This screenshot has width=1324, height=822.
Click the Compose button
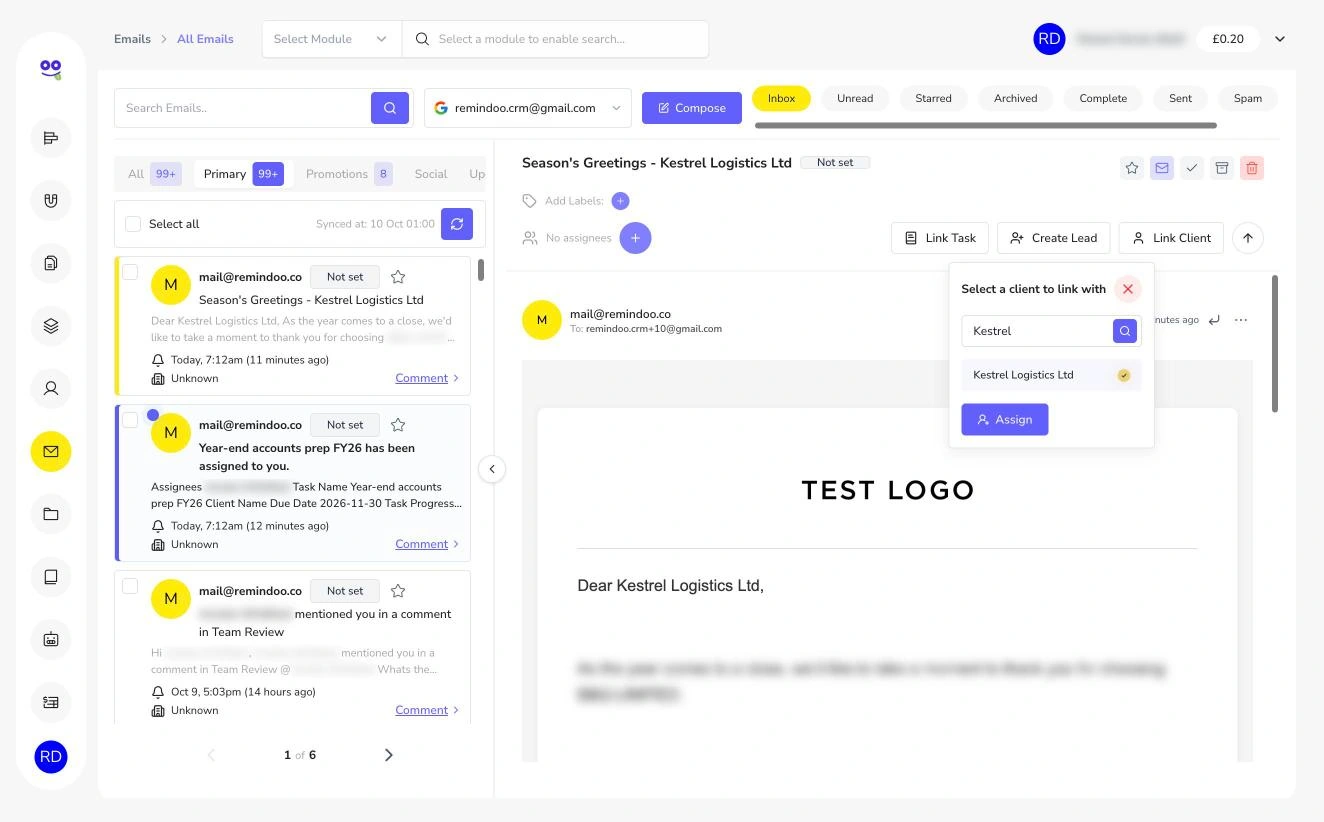[x=692, y=108]
